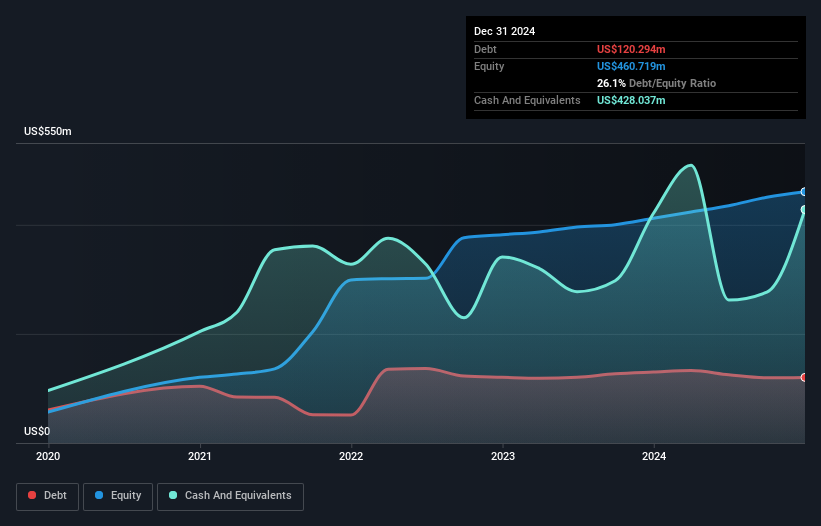
Task: Click the blue Equity endpoint marker on chart
Action: (x=804, y=192)
